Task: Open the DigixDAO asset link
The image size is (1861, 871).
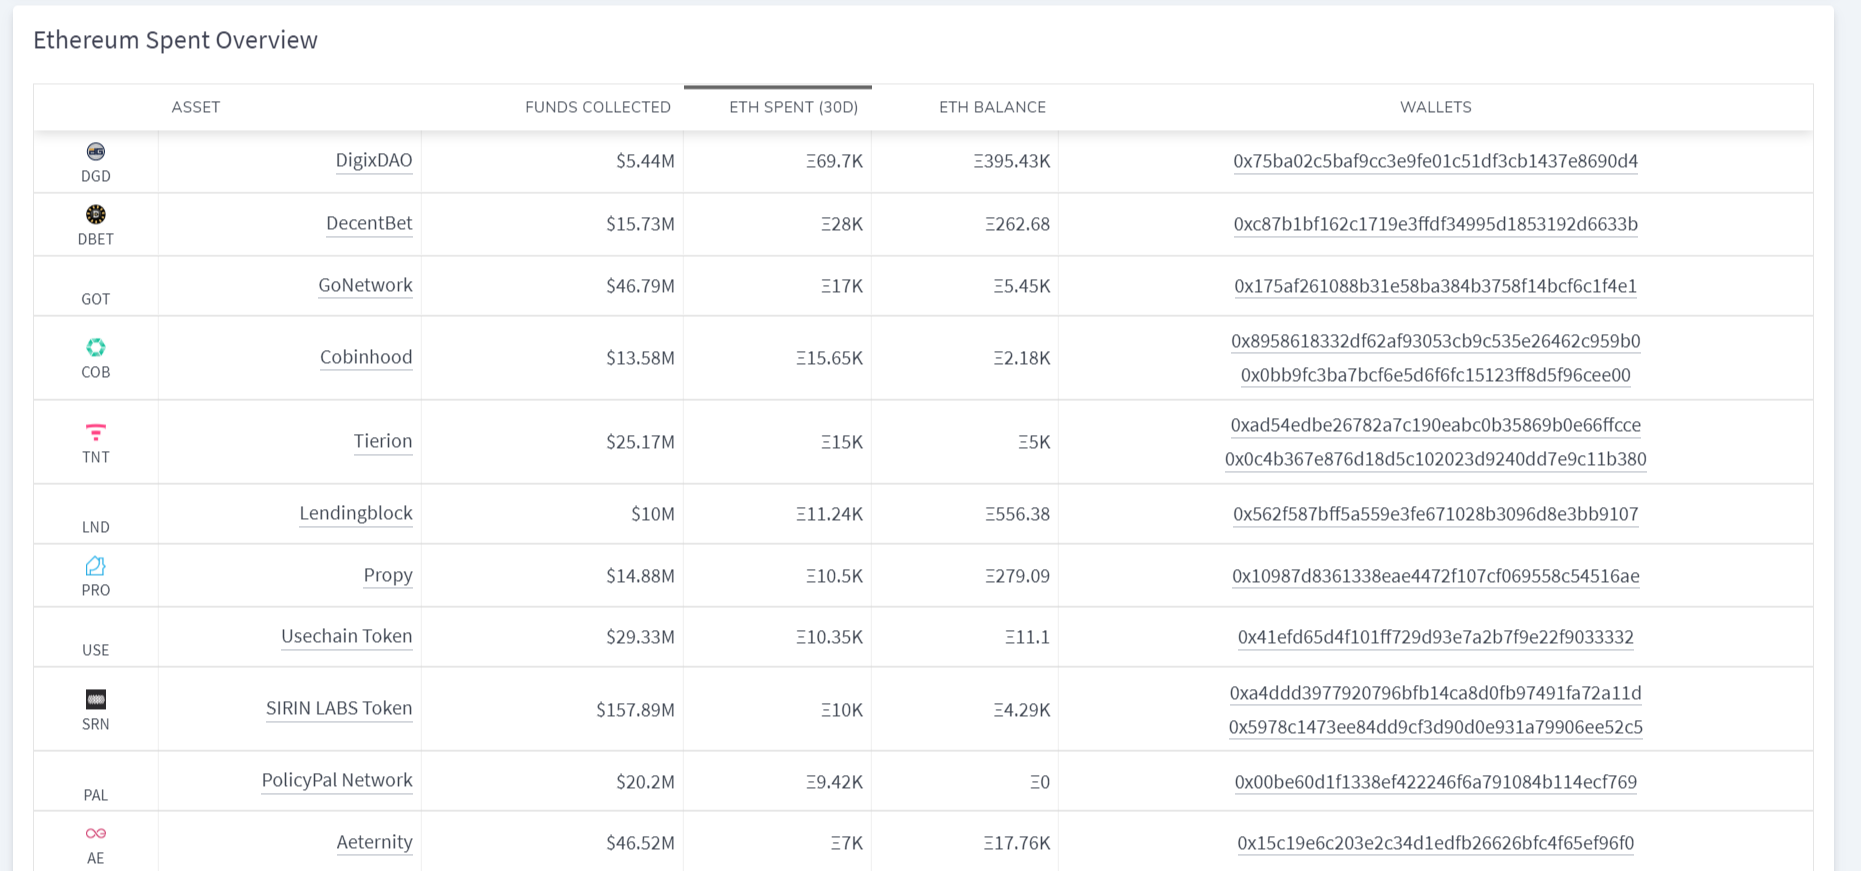Action: [374, 160]
